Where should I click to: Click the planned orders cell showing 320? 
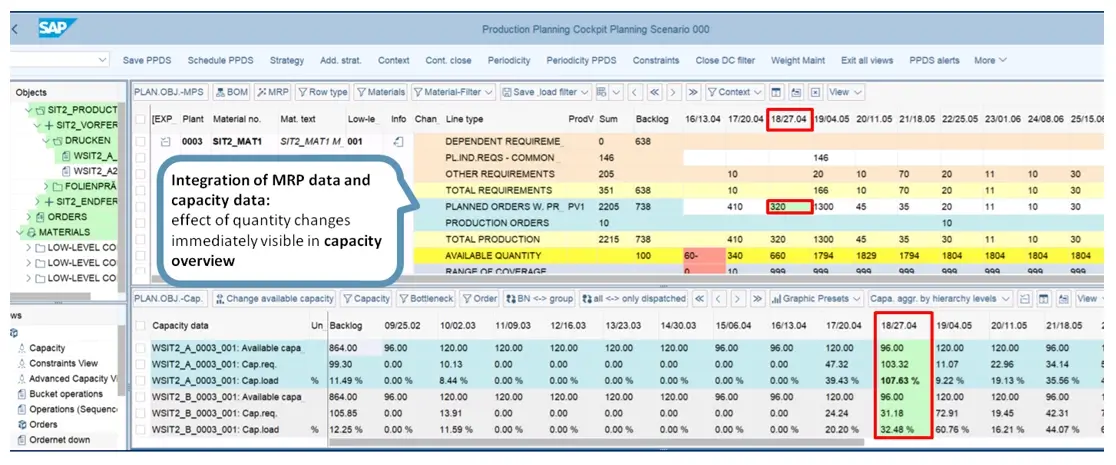point(789,207)
